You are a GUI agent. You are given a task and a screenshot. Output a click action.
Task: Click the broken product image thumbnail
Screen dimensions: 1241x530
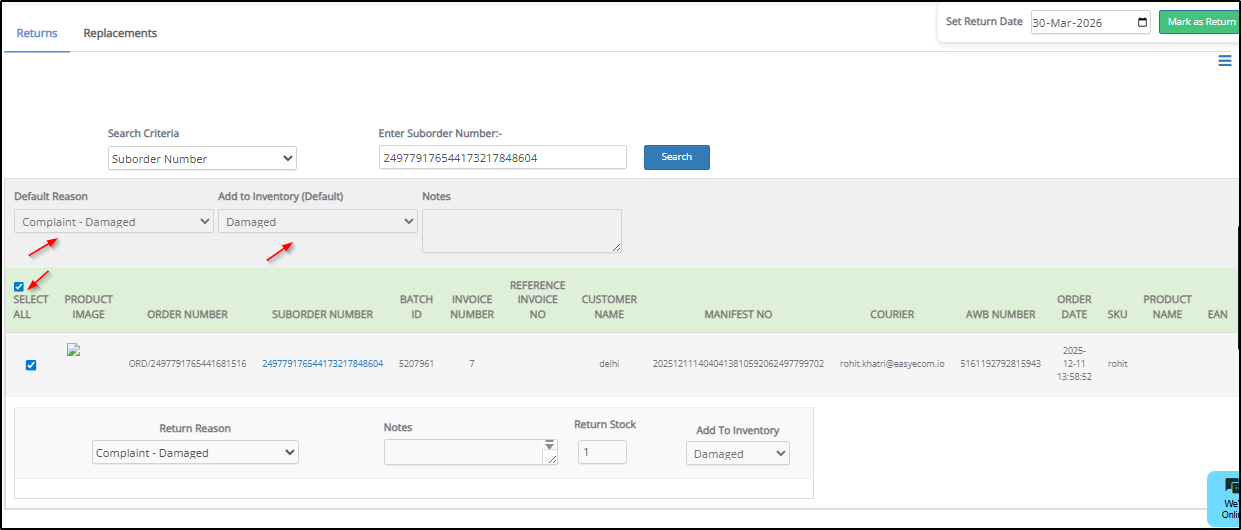coord(73,351)
